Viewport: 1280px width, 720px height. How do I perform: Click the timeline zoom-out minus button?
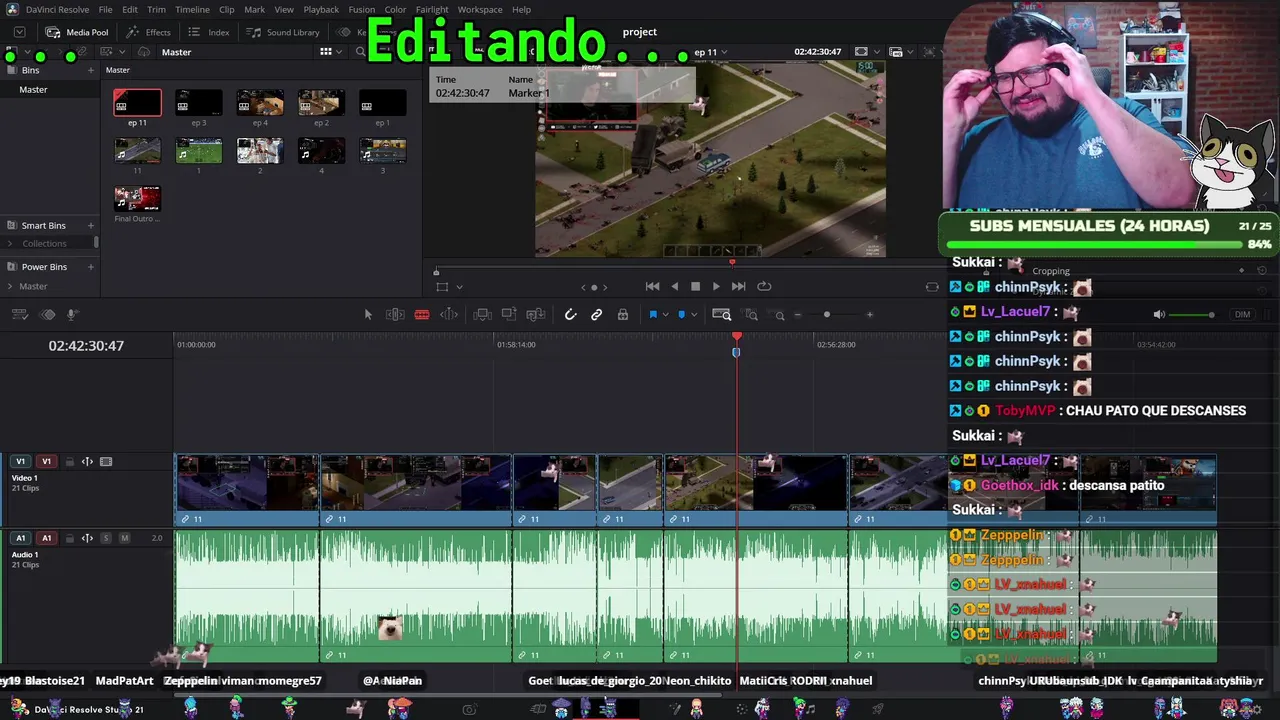[x=797, y=315]
